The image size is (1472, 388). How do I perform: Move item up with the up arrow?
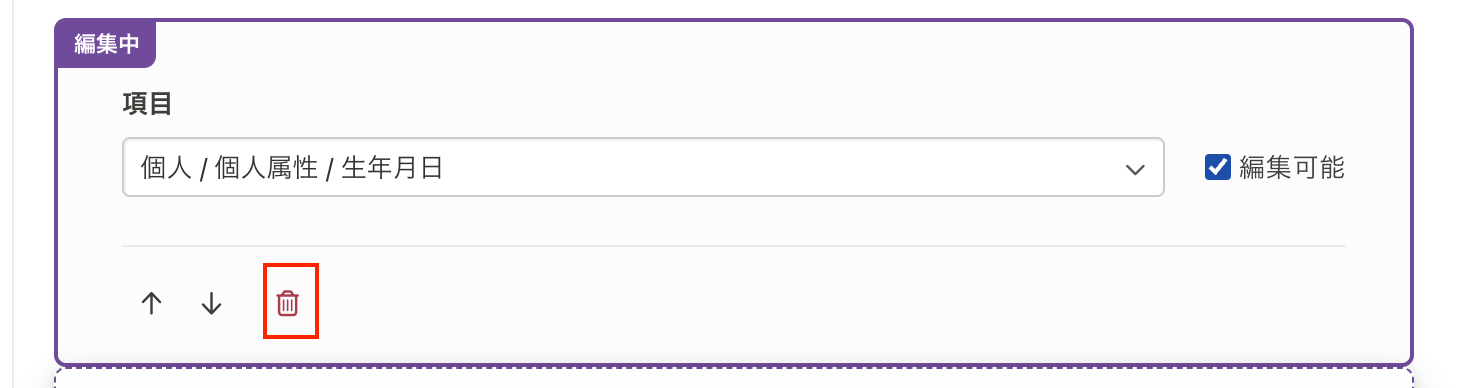coord(151,303)
